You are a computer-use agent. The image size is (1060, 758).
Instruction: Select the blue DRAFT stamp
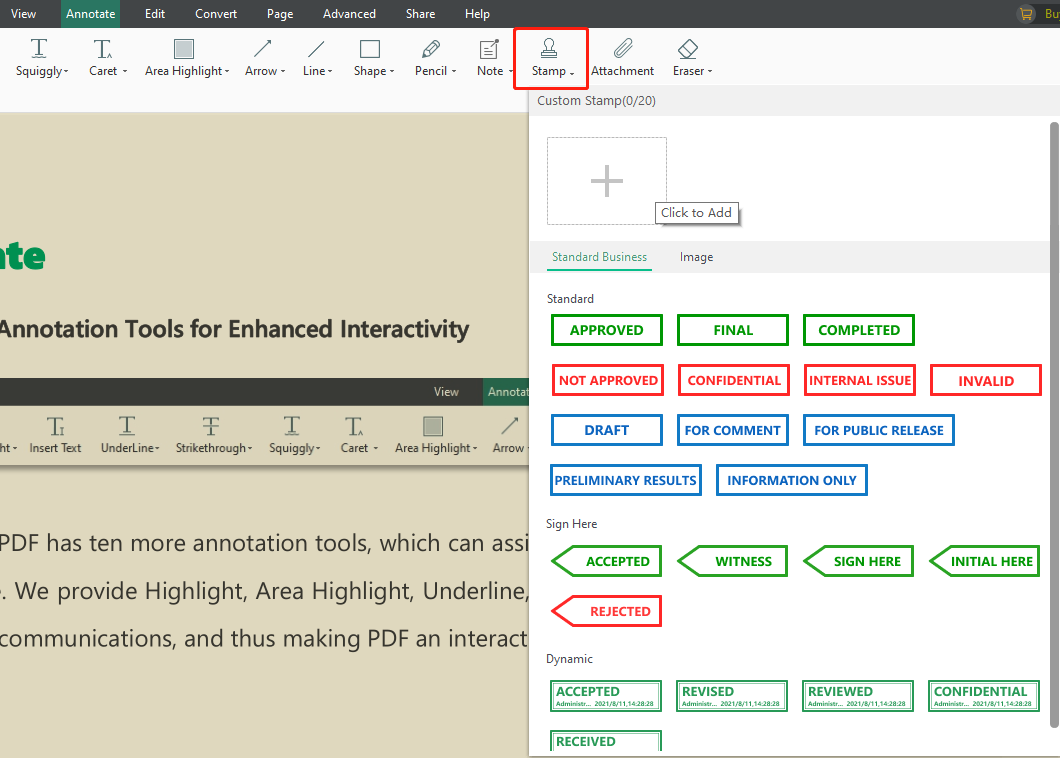[606, 430]
